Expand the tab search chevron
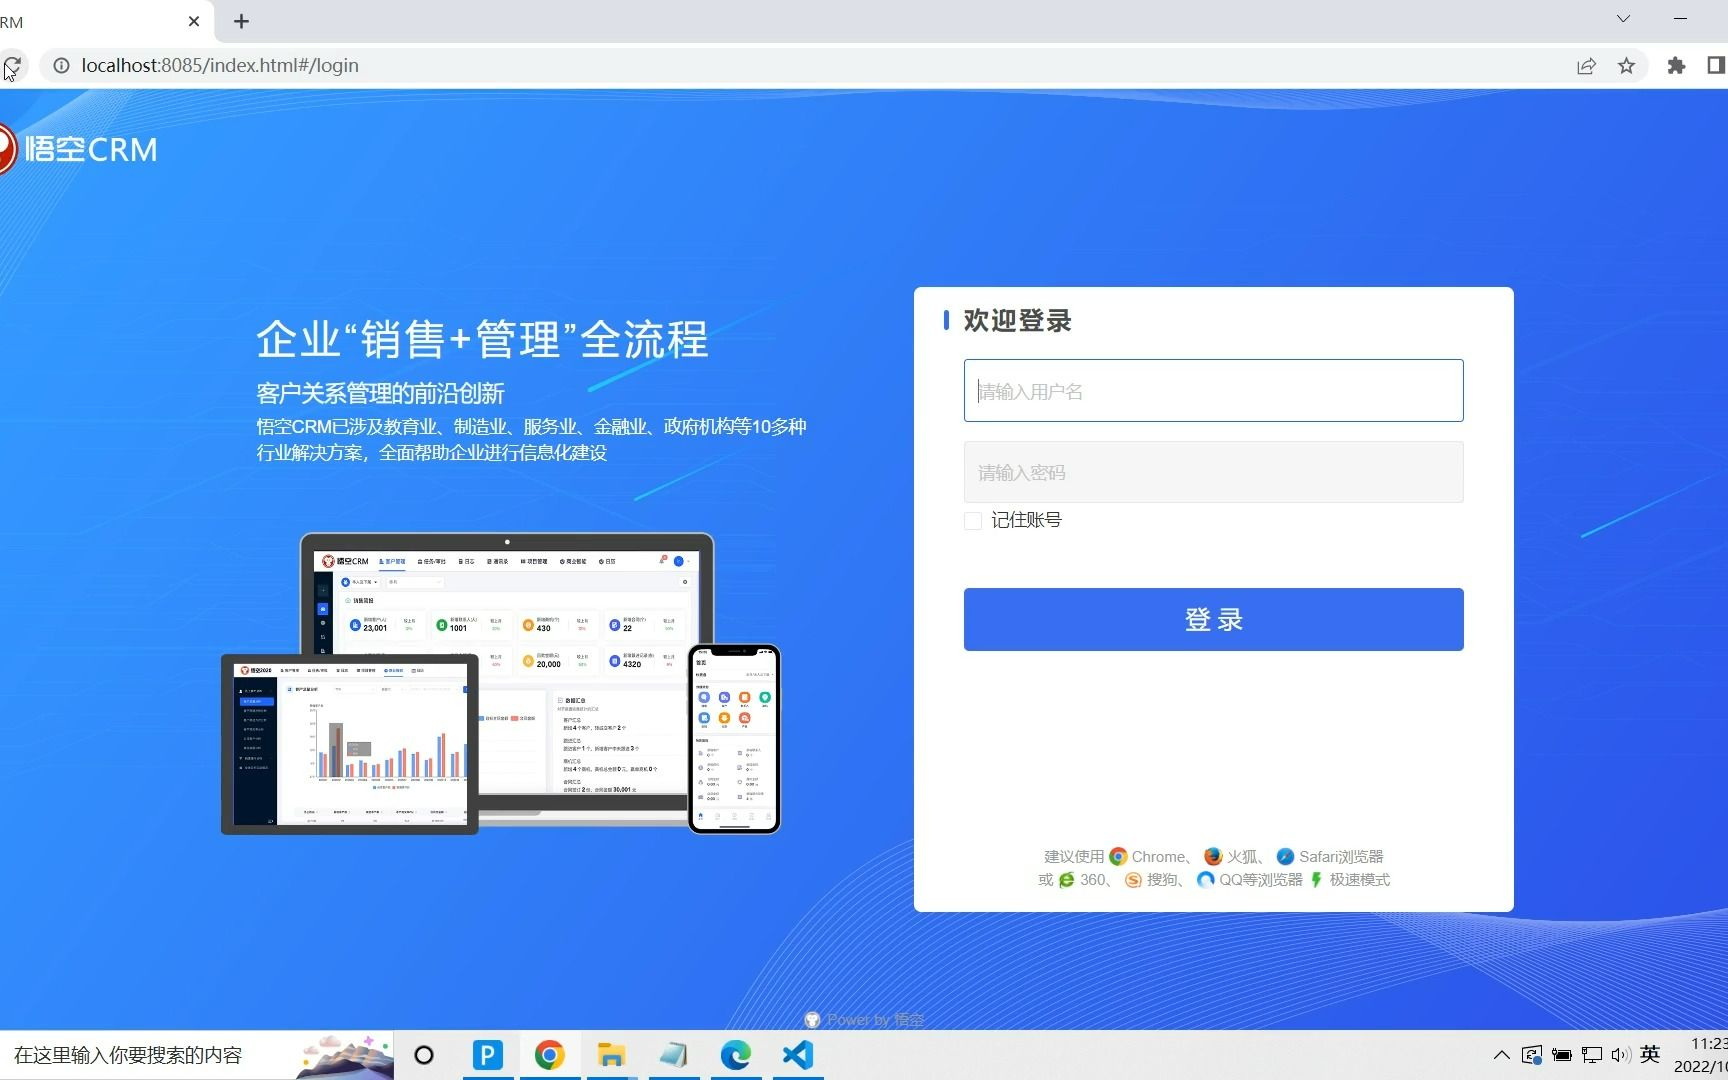This screenshot has height=1080, width=1728. coord(1623,19)
